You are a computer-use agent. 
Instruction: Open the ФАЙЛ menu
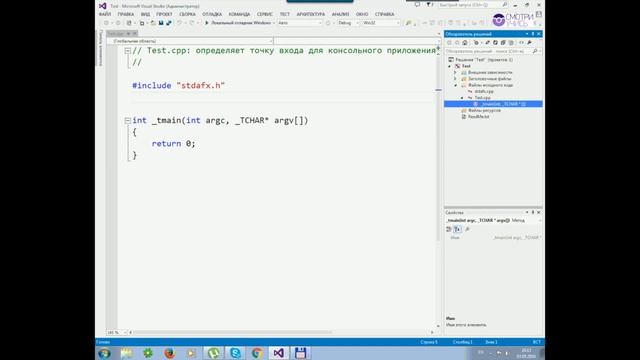click(x=105, y=14)
